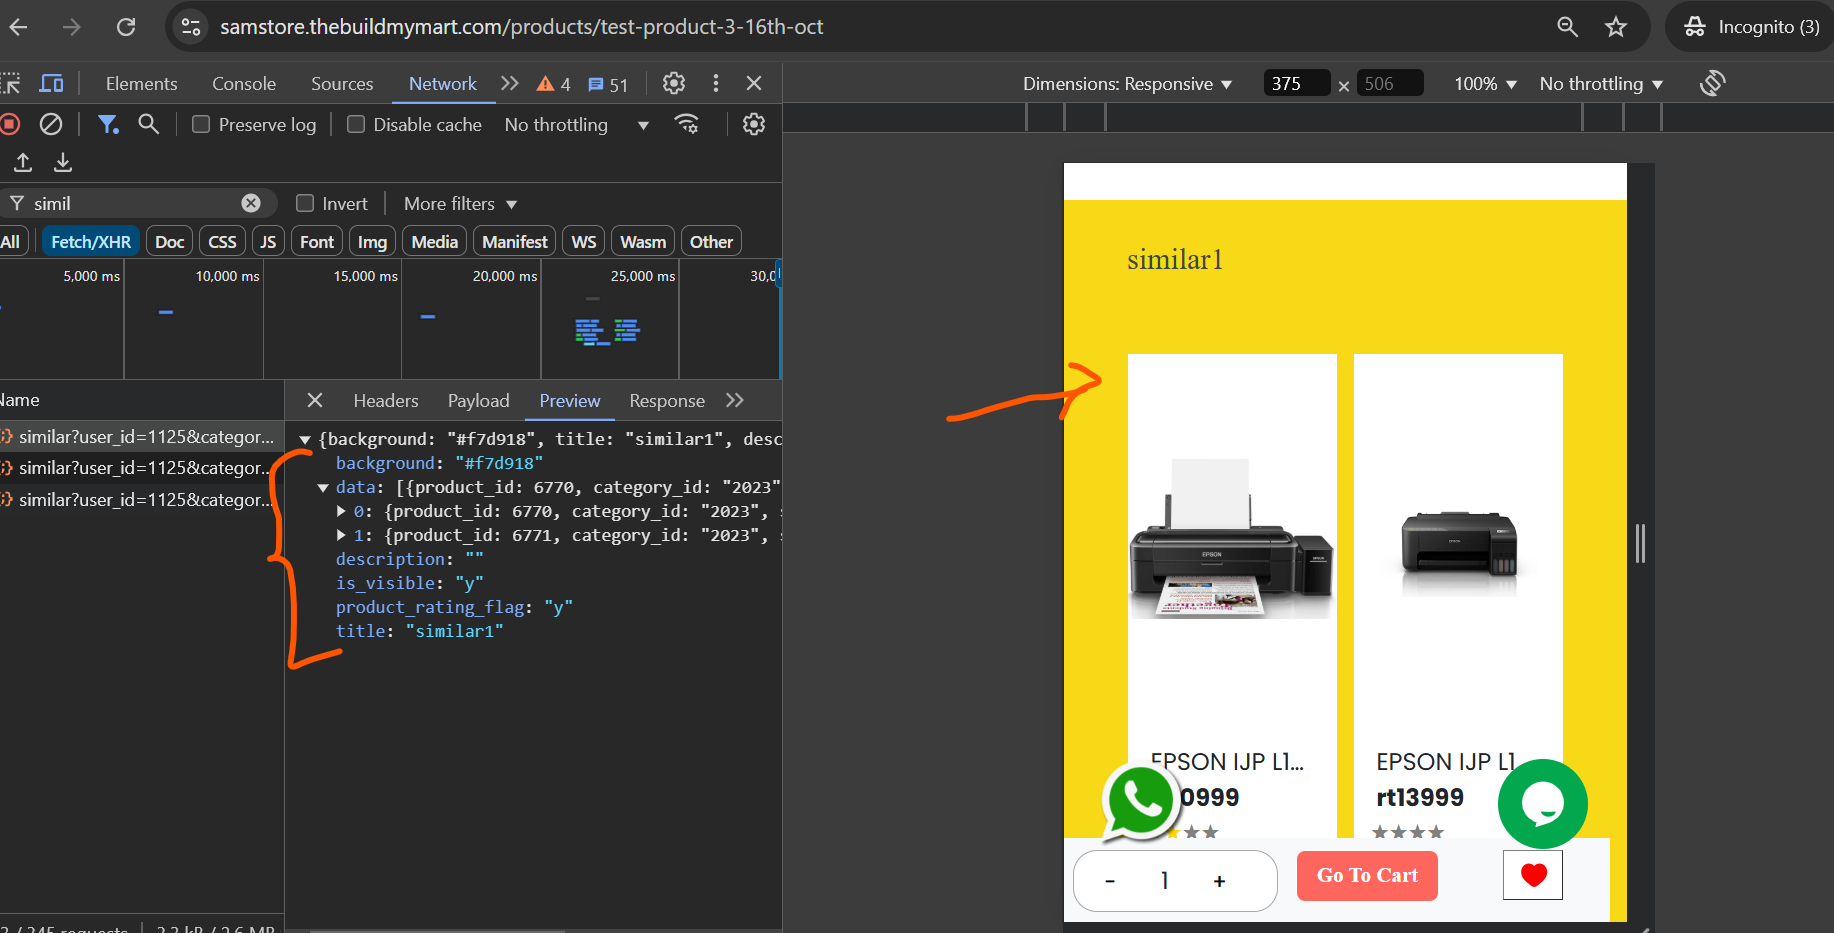Screen dimensions: 1834x933
Task: Bookmark this page with the star icon
Action: tap(1616, 27)
